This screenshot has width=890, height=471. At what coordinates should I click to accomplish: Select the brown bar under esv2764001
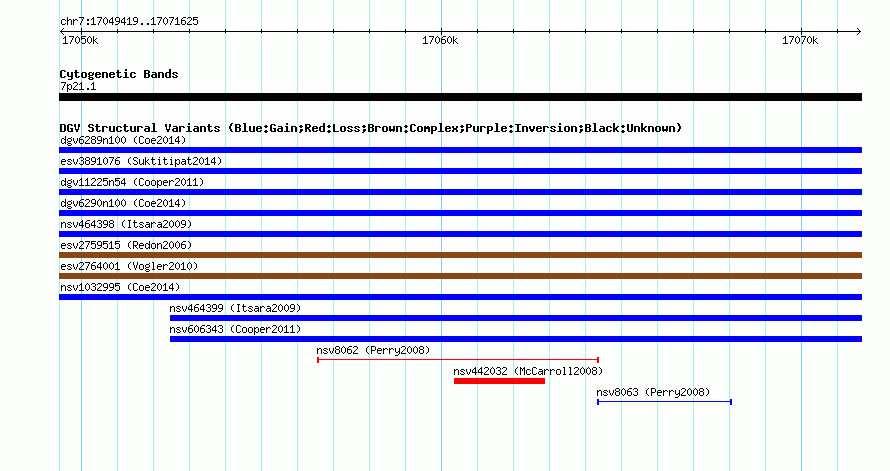460,276
